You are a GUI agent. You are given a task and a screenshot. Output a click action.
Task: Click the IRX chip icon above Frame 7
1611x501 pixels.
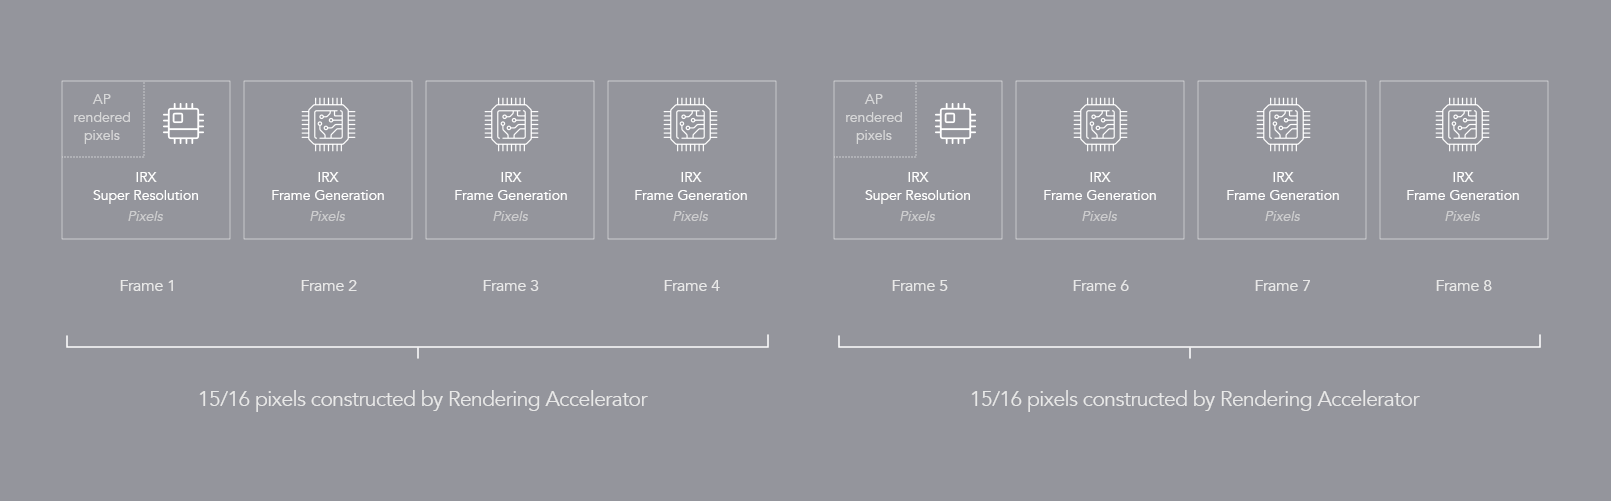tap(1283, 125)
